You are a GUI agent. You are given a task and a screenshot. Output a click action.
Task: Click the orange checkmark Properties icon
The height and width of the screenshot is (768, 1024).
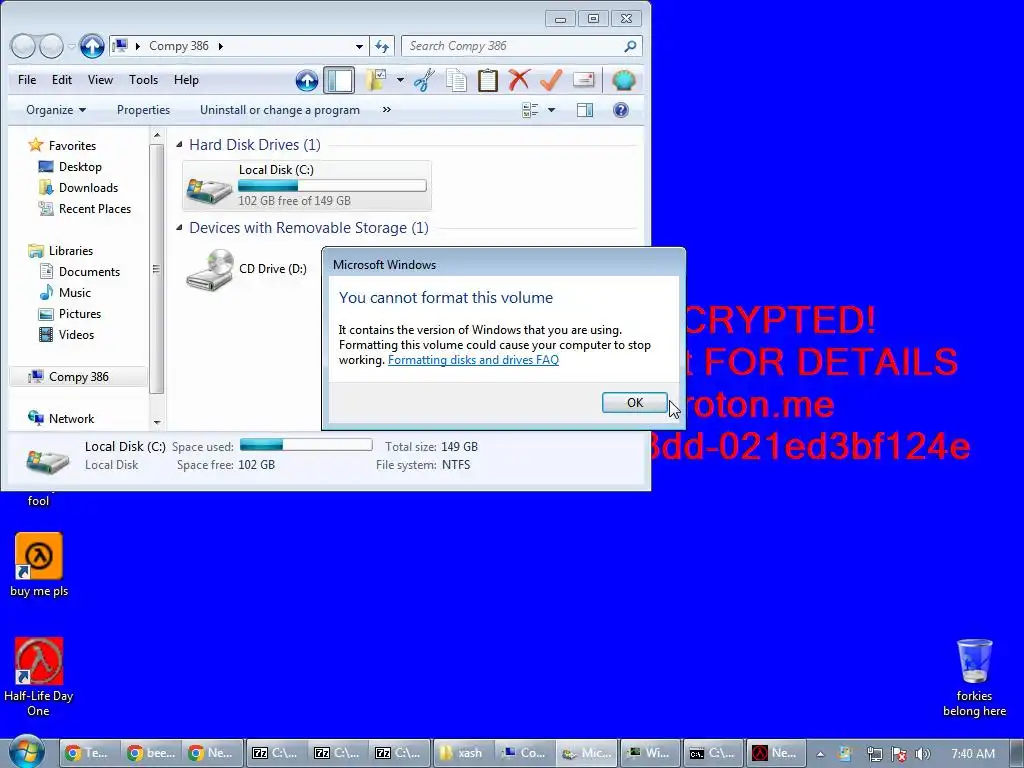(551, 80)
